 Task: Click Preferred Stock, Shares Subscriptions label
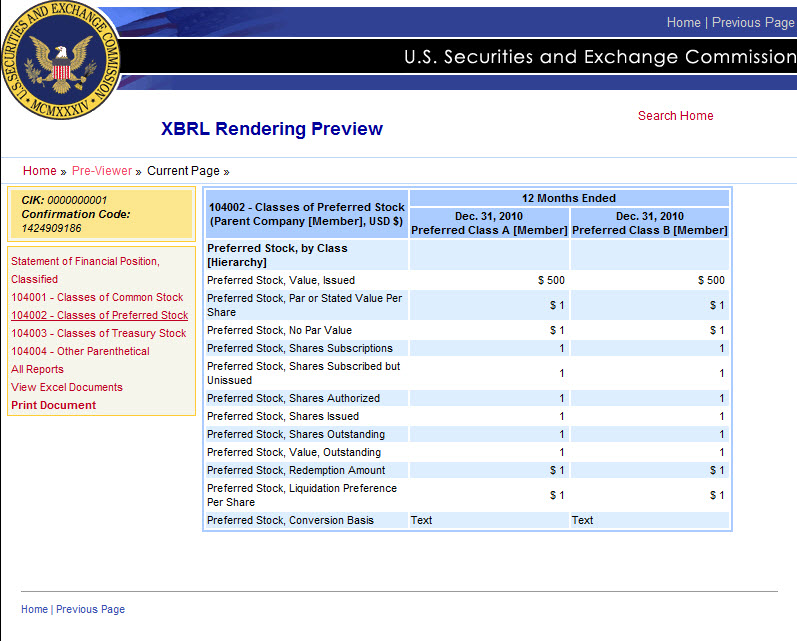(x=300, y=348)
